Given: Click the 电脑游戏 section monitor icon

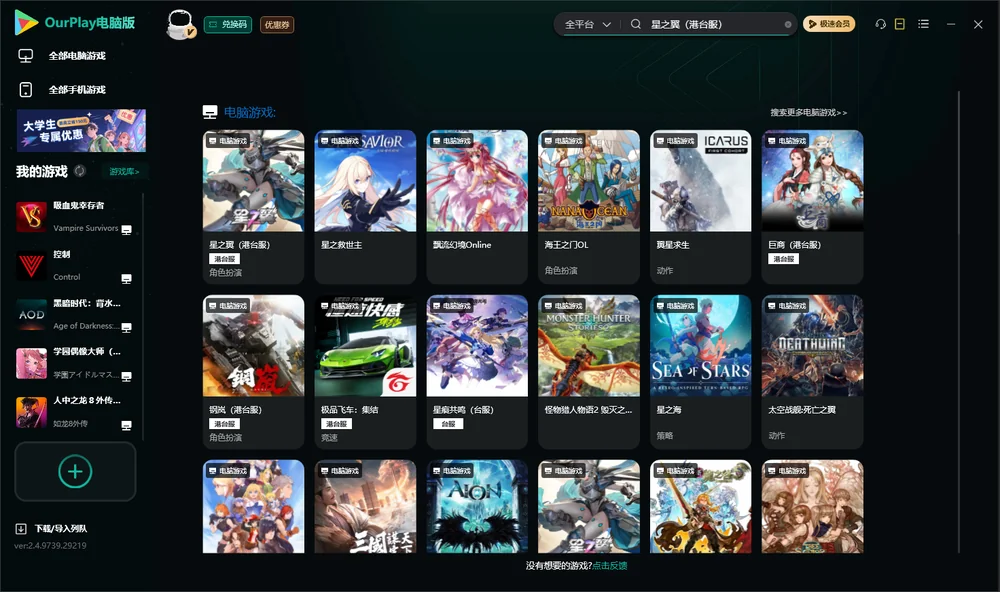Looking at the screenshot, I should pos(210,112).
